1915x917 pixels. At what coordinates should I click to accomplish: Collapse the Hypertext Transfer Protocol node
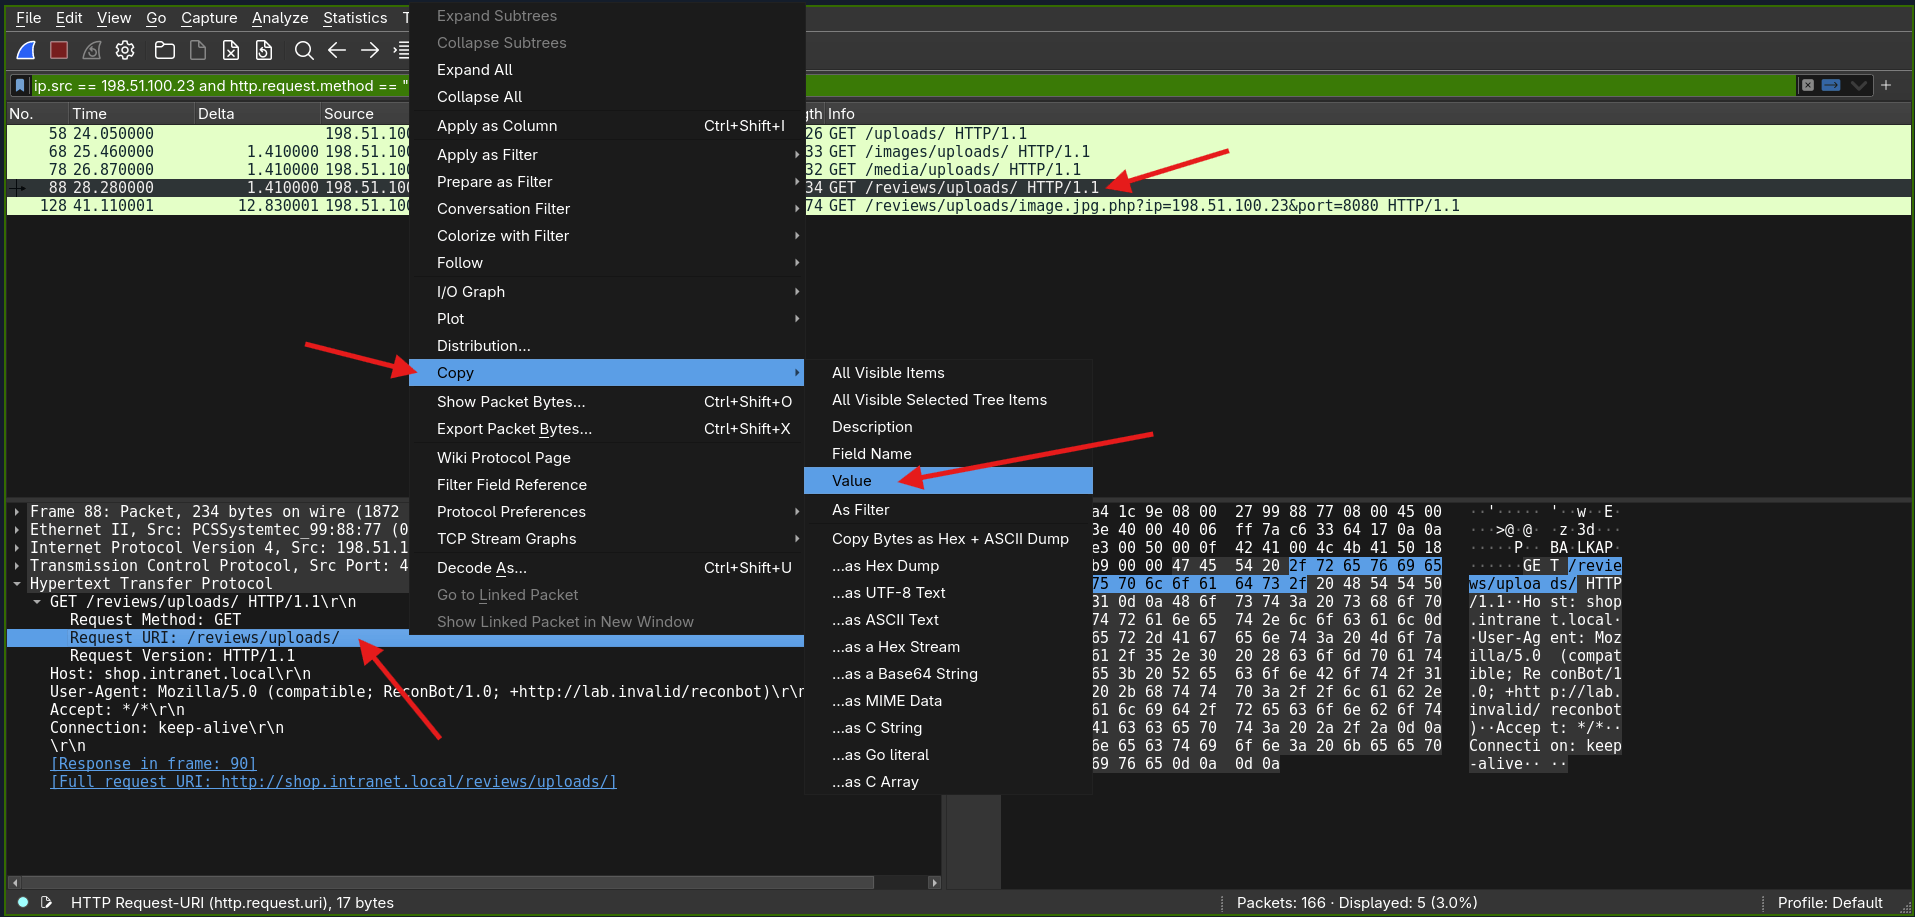(17, 584)
